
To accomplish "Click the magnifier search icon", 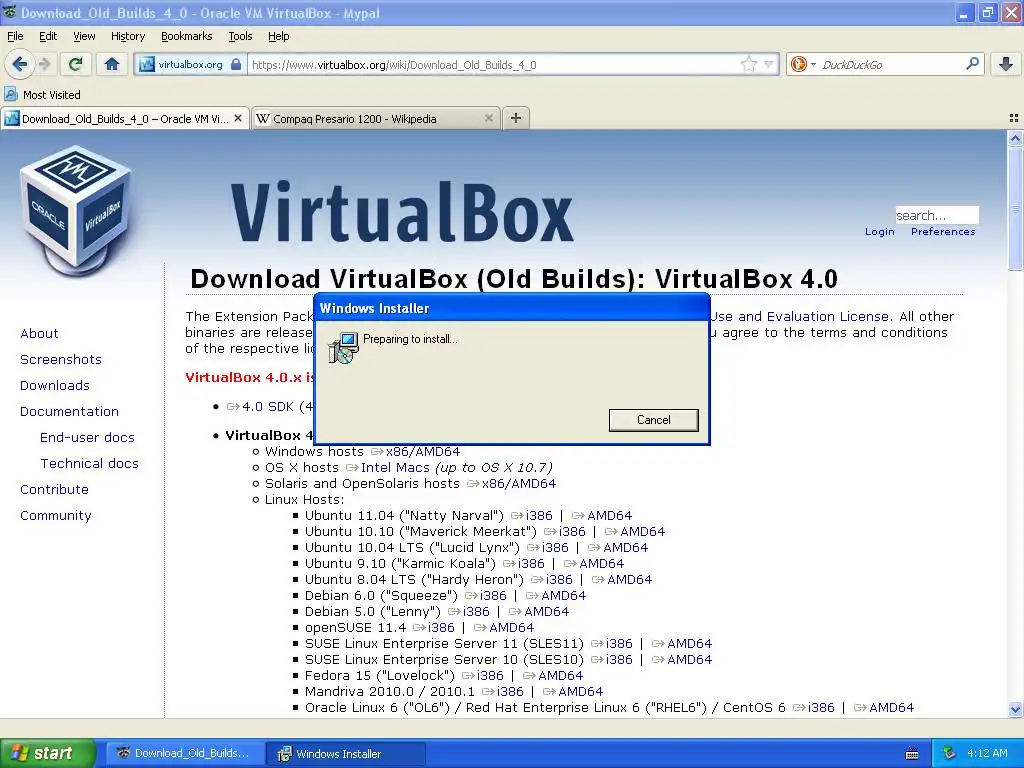I will tap(972, 63).
